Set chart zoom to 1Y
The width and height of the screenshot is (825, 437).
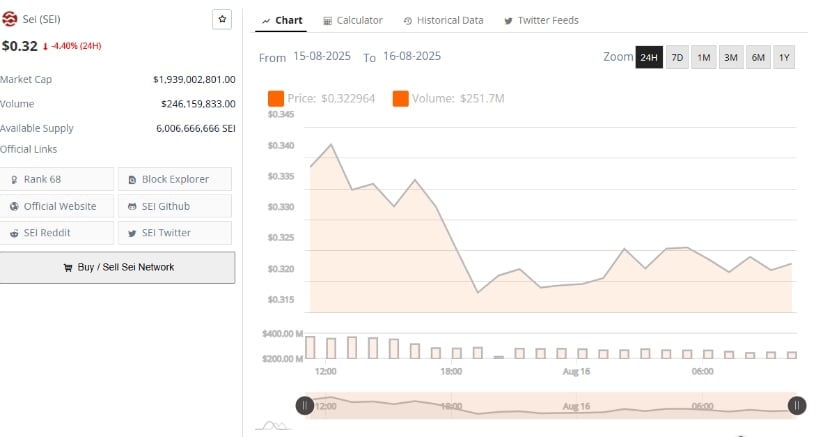pos(784,57)
